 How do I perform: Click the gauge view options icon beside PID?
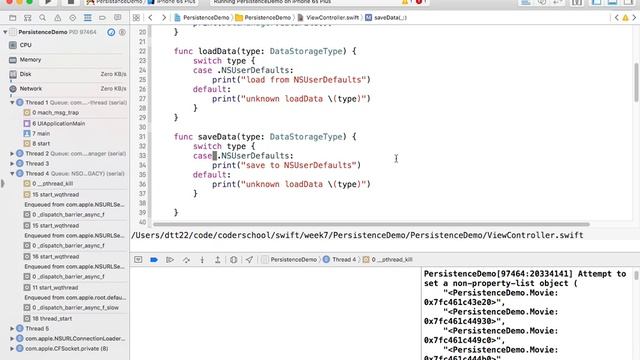coord(111,32)
